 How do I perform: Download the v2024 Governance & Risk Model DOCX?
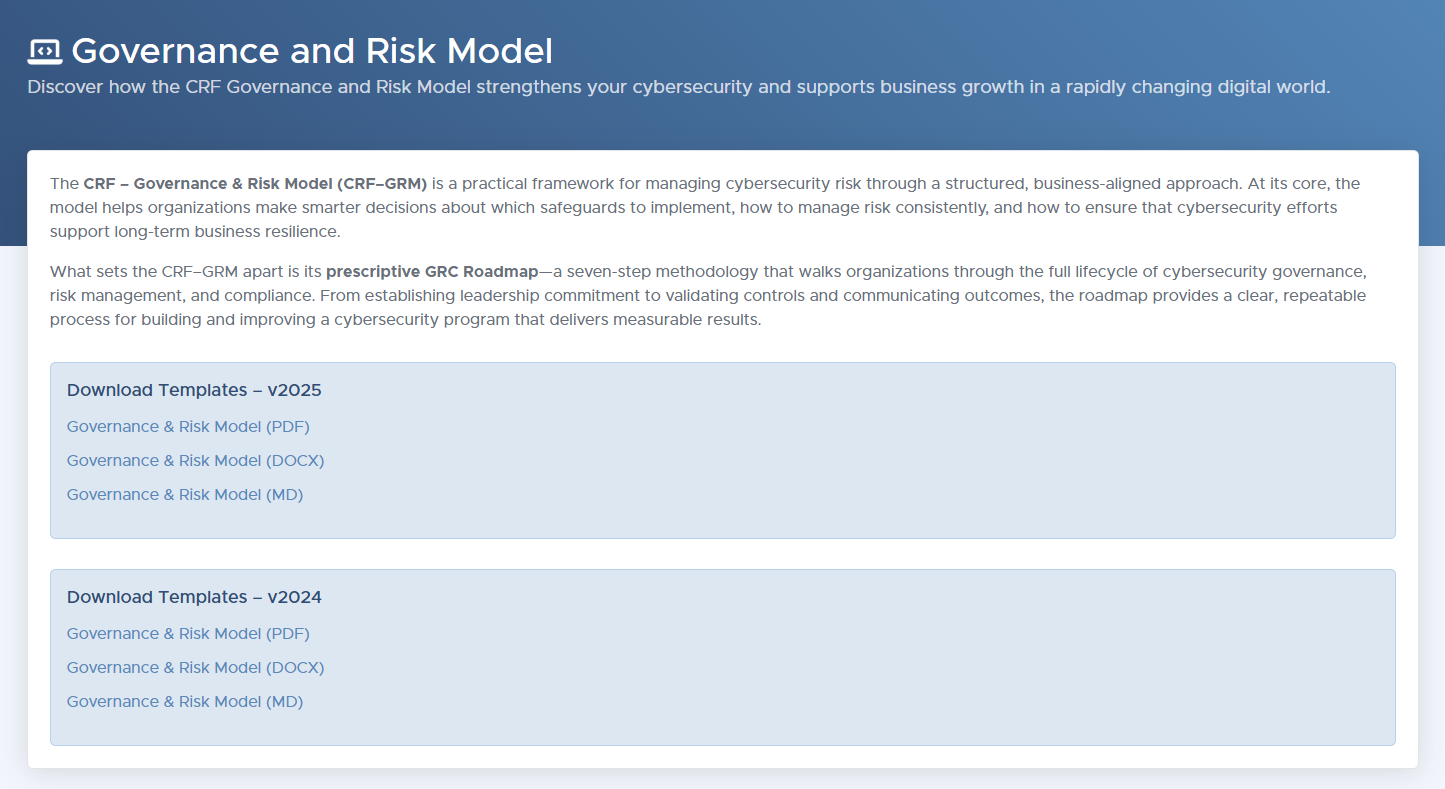tap(196, 668)
